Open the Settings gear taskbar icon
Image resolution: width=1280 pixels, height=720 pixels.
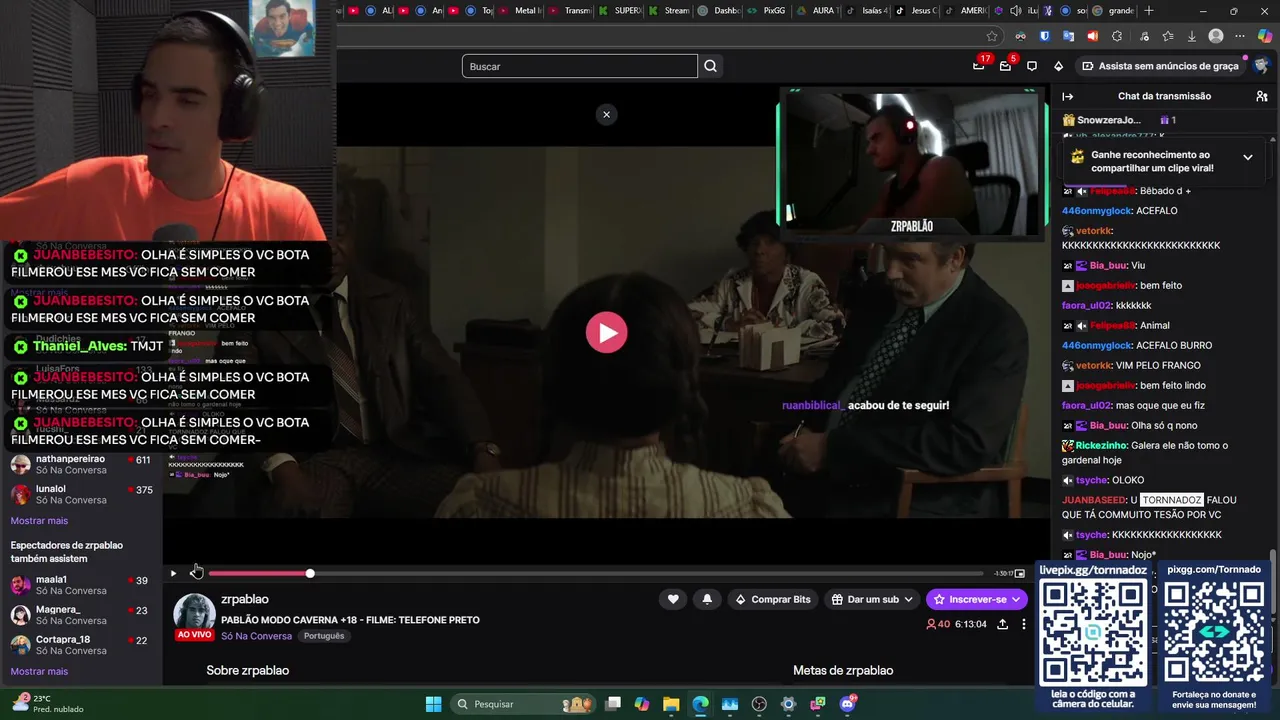click(788, 704)
